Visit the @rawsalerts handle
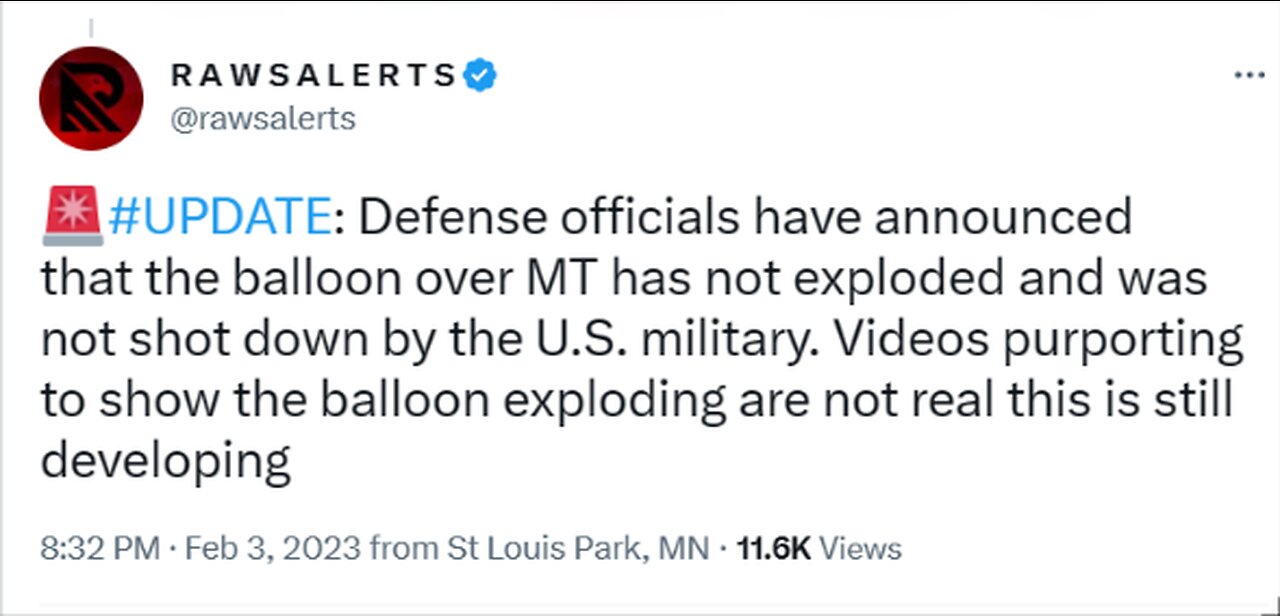 (x=262, y=118)
